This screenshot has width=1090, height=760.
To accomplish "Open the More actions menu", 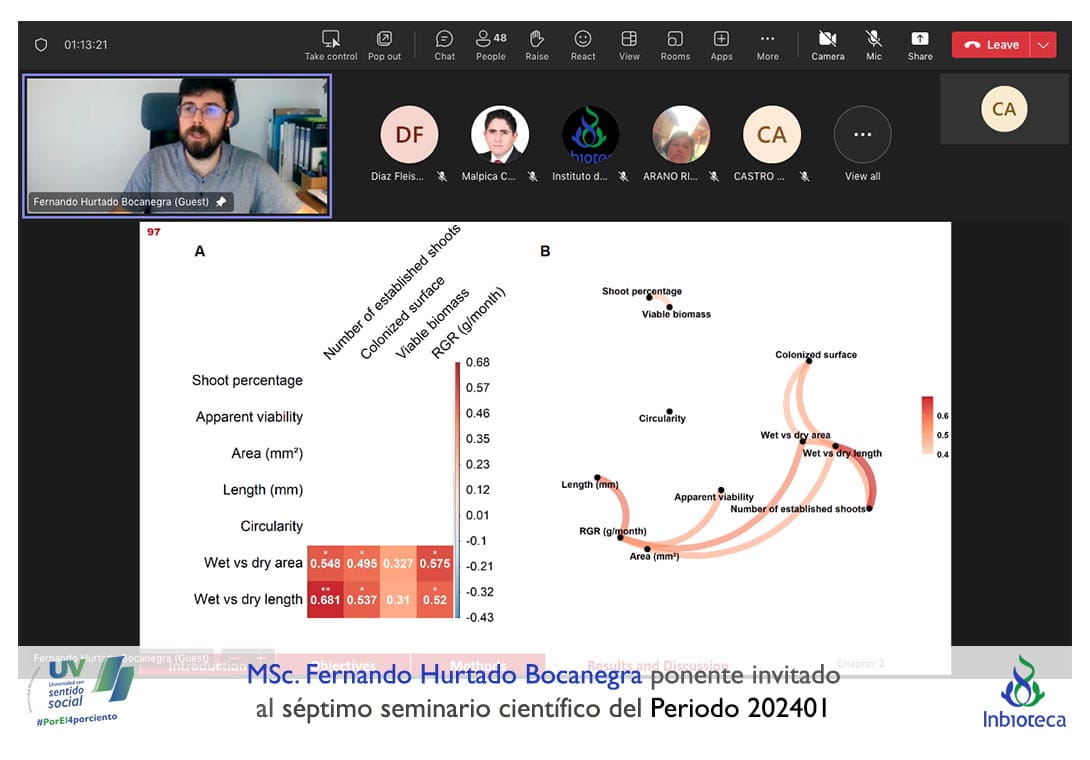I will pos(767,44).
